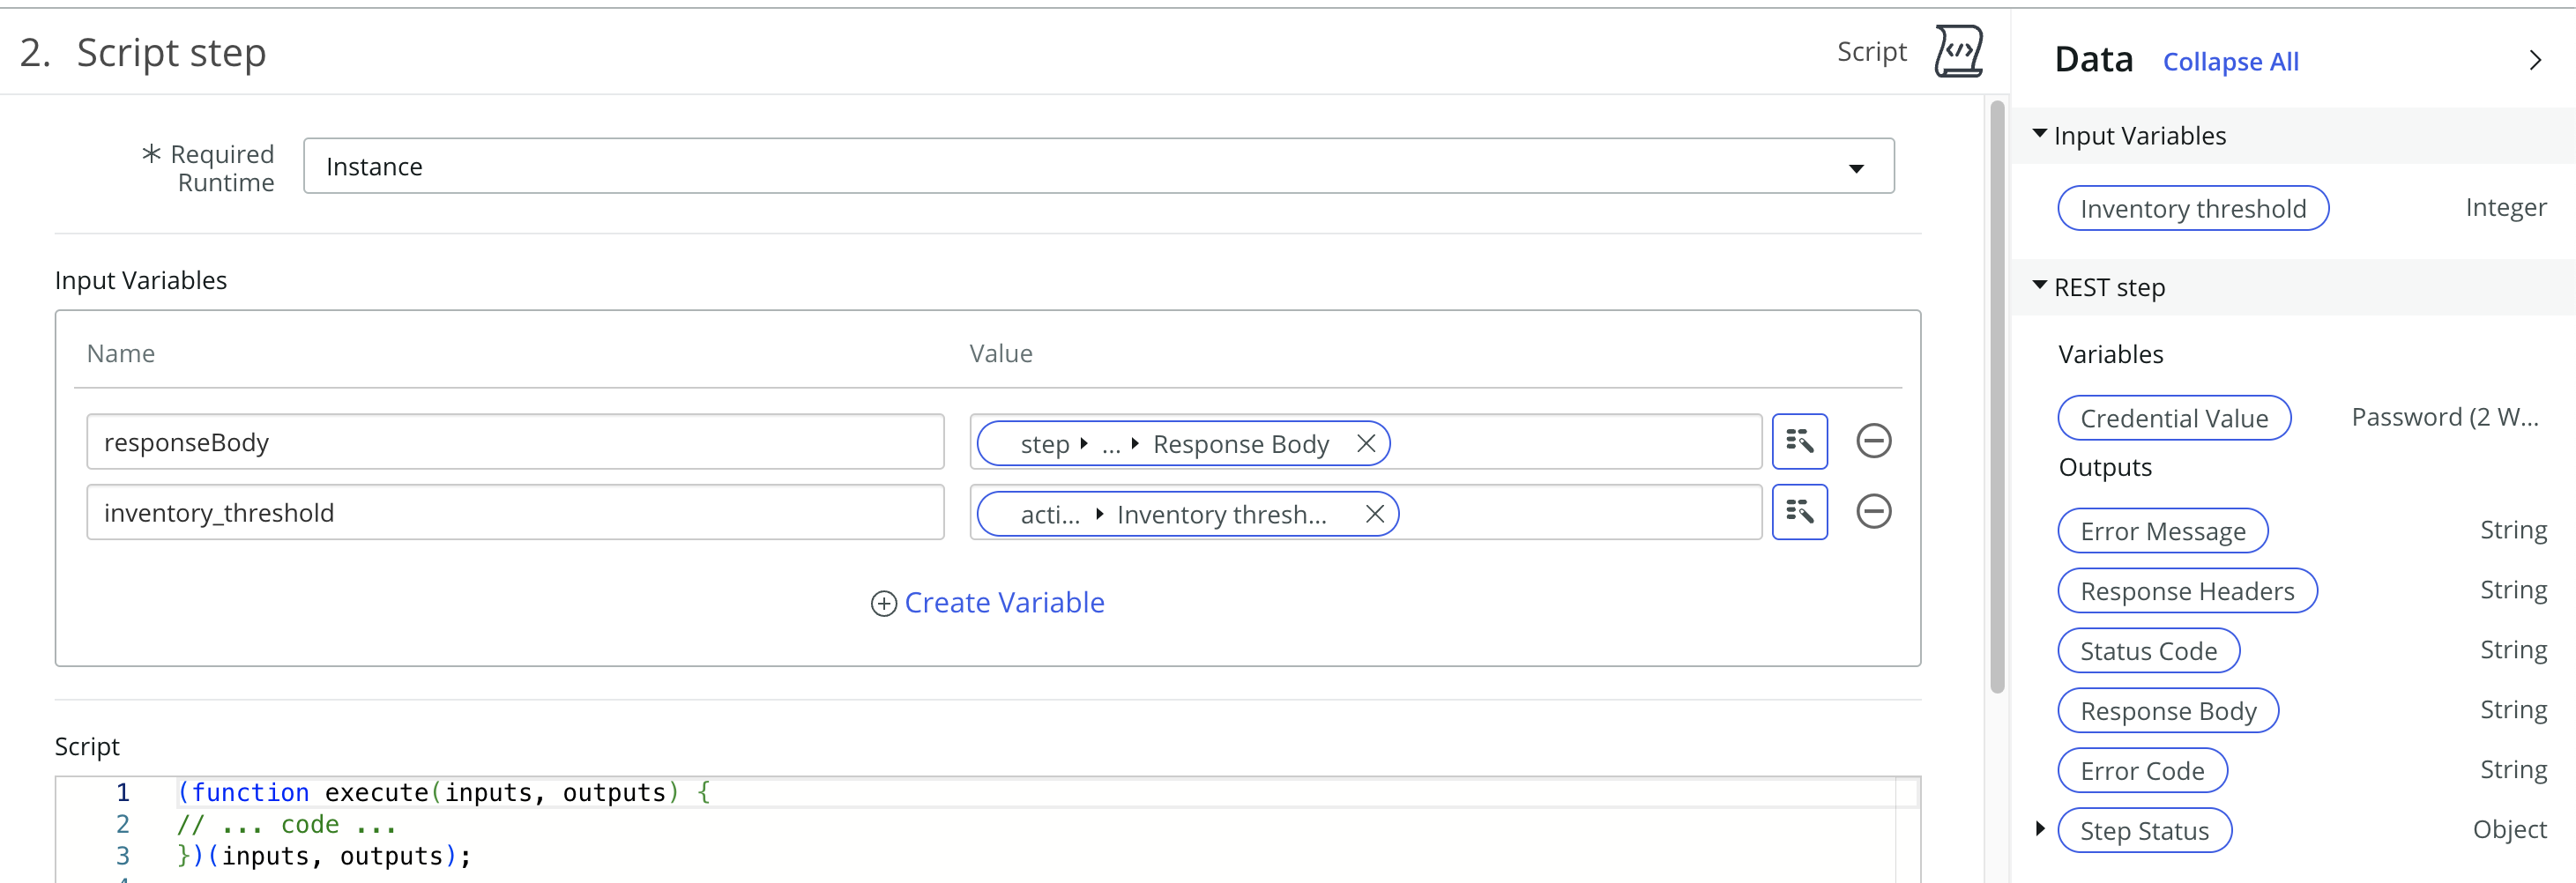Click the vertical scrollbar of the step panel
Viewport: 2576px width, 883px height.
click(1997, 396)
